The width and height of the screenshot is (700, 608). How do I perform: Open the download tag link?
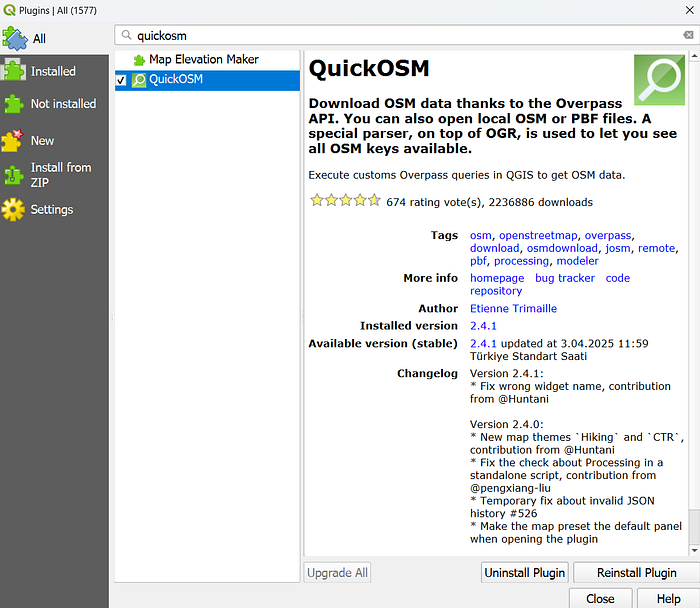tap(495, 248)
